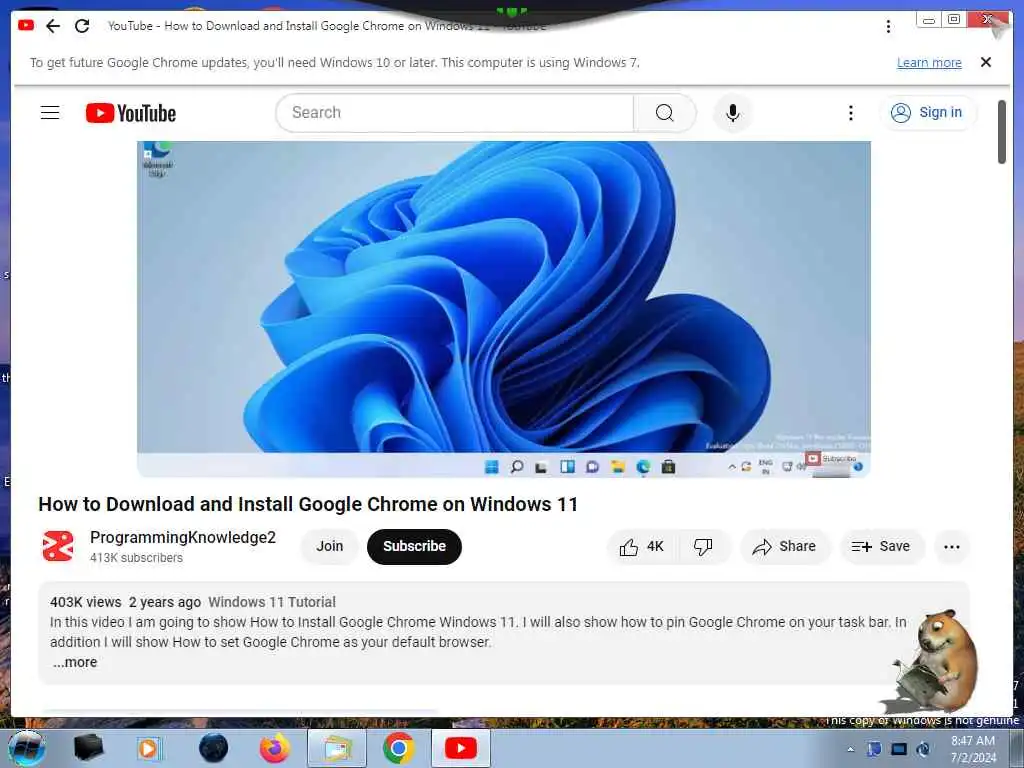1024x768 pixels.
Task: Subscribe to ProgrammingKnowledge2
Action: coord(414,547)
